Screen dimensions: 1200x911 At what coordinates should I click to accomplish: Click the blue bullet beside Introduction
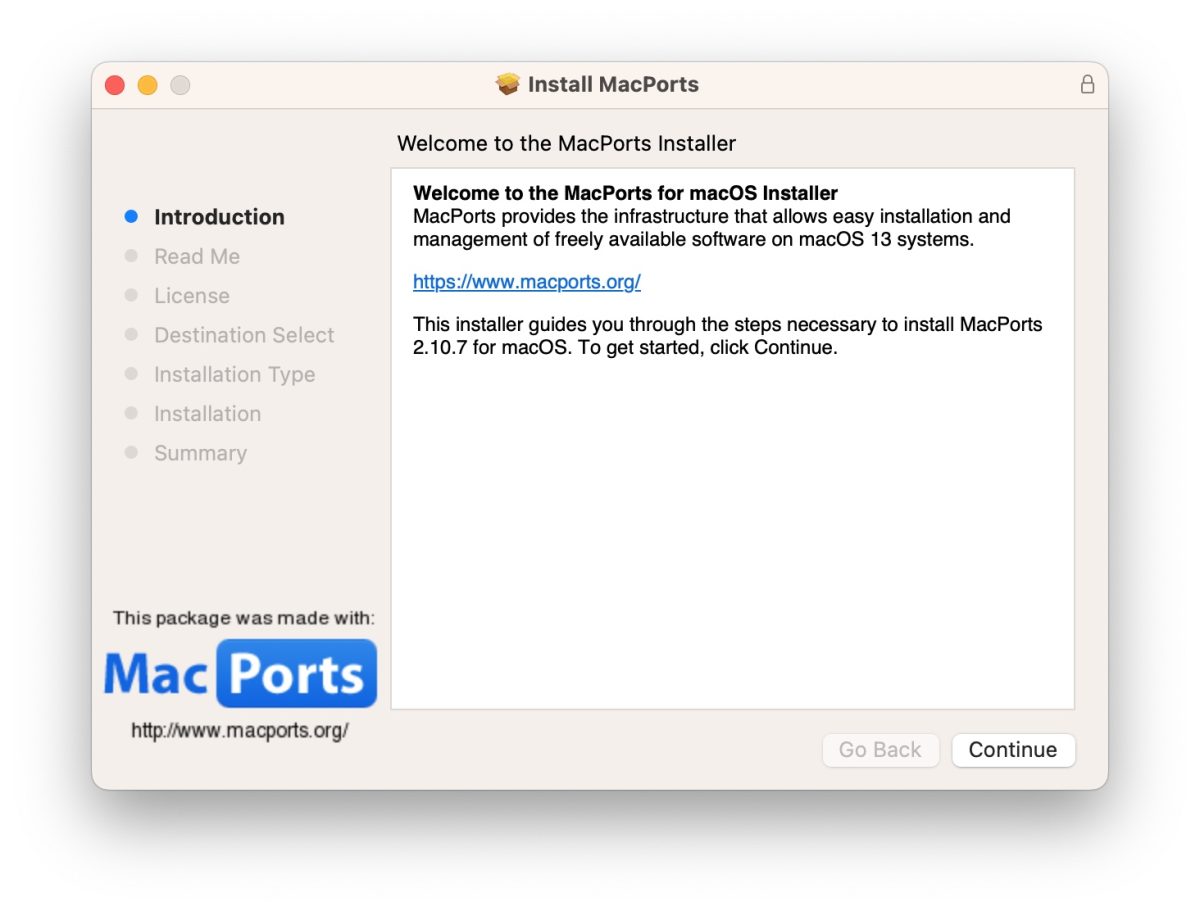click(131, 216)
